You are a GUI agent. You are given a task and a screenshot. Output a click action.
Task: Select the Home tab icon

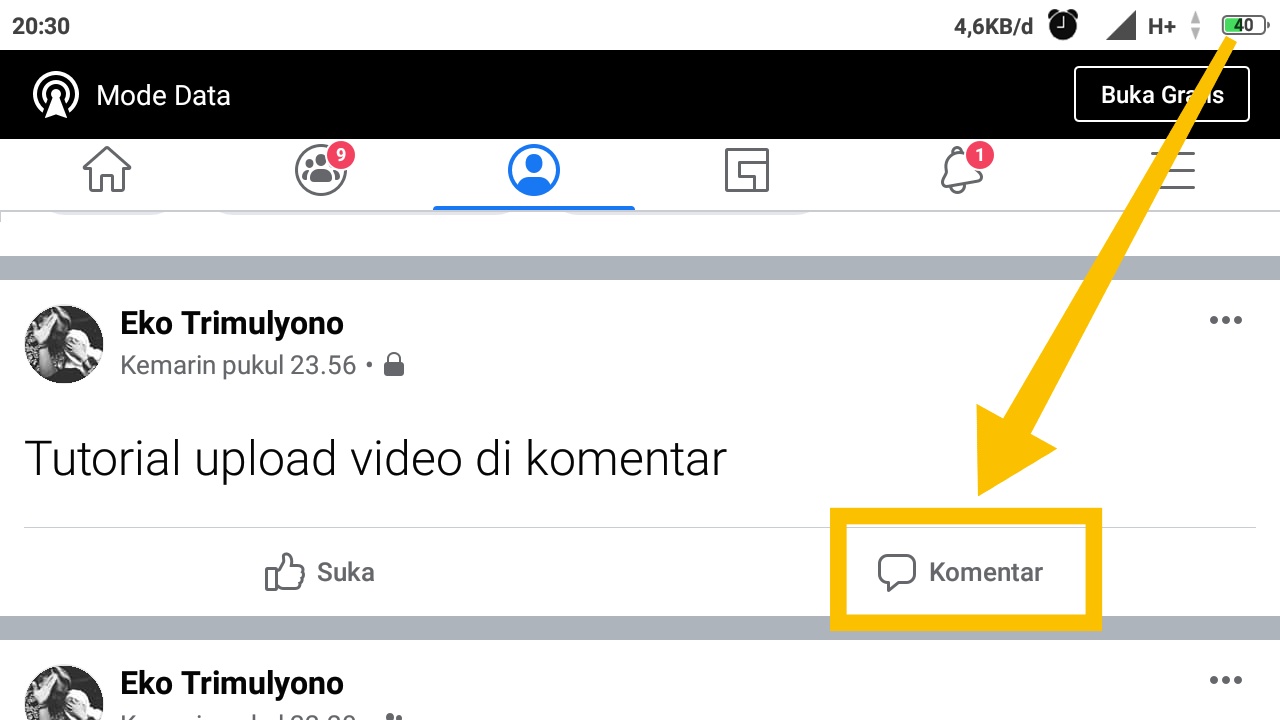[x=107, y=170]
